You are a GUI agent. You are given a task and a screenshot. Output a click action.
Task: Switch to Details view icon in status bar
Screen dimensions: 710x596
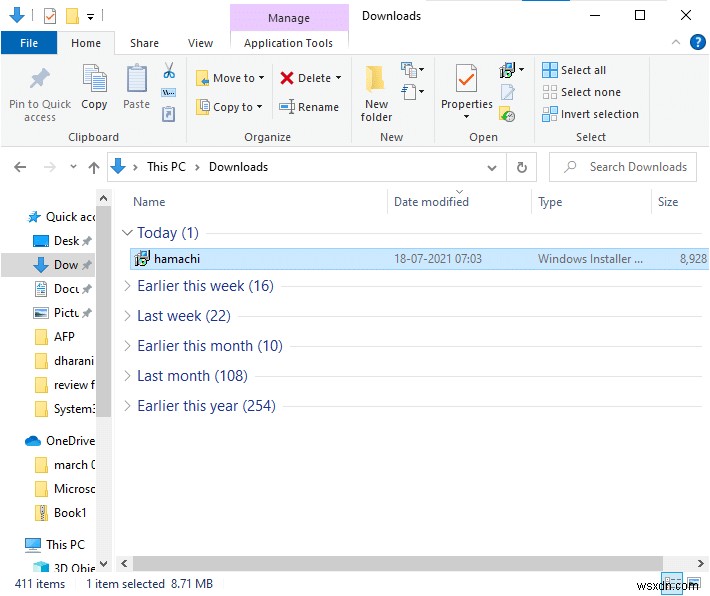pyautogui.click(x=672, y=582)
